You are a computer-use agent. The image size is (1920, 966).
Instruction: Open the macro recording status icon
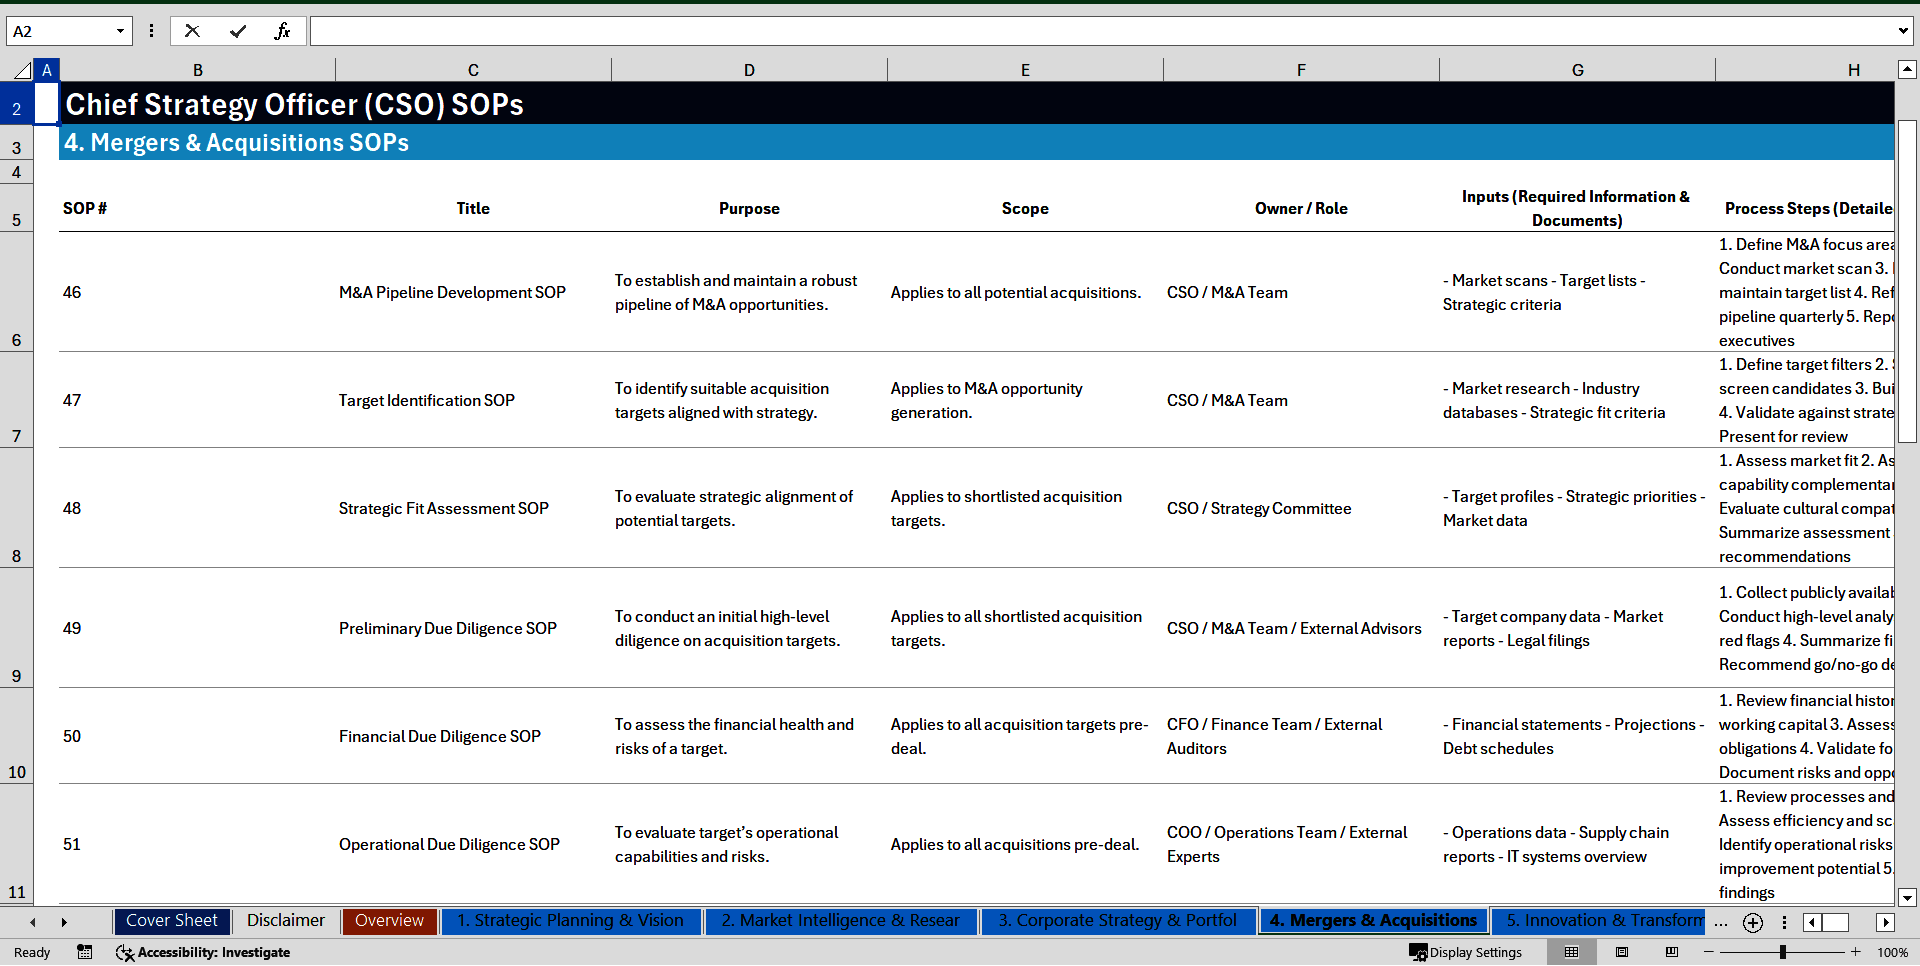85,952
